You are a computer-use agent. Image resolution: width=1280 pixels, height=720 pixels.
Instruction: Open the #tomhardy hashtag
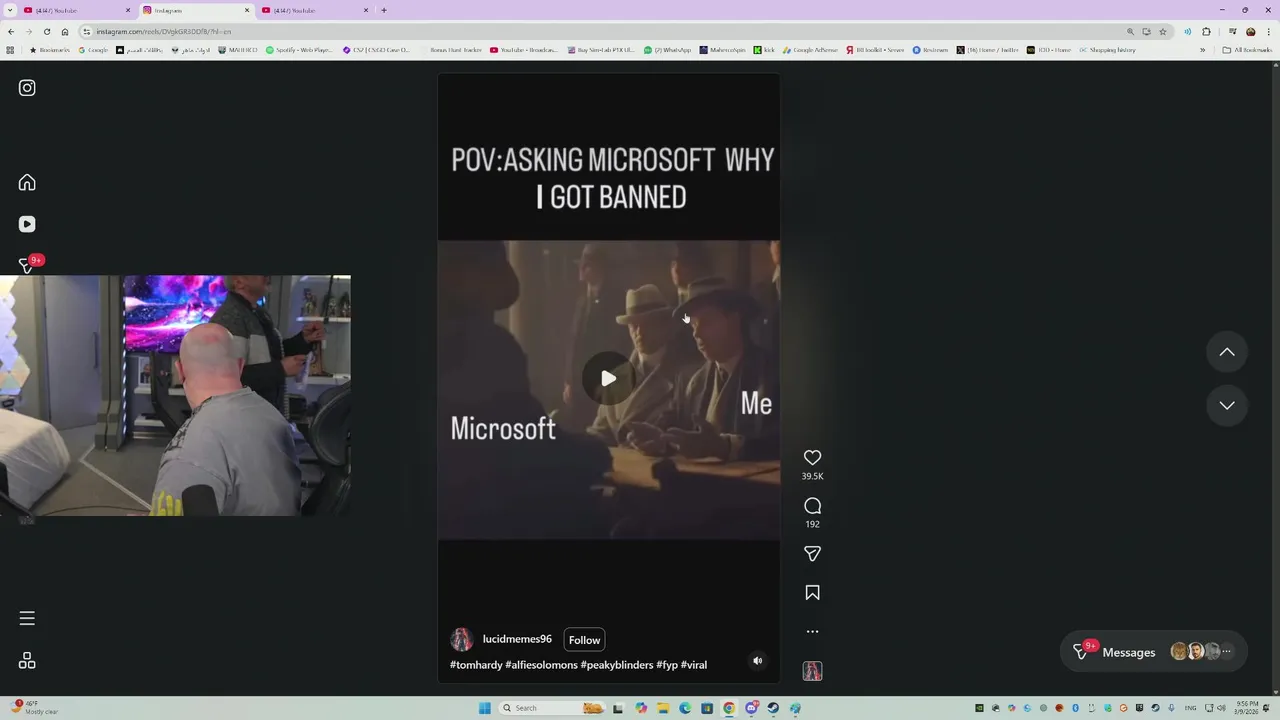coord(476,665)
